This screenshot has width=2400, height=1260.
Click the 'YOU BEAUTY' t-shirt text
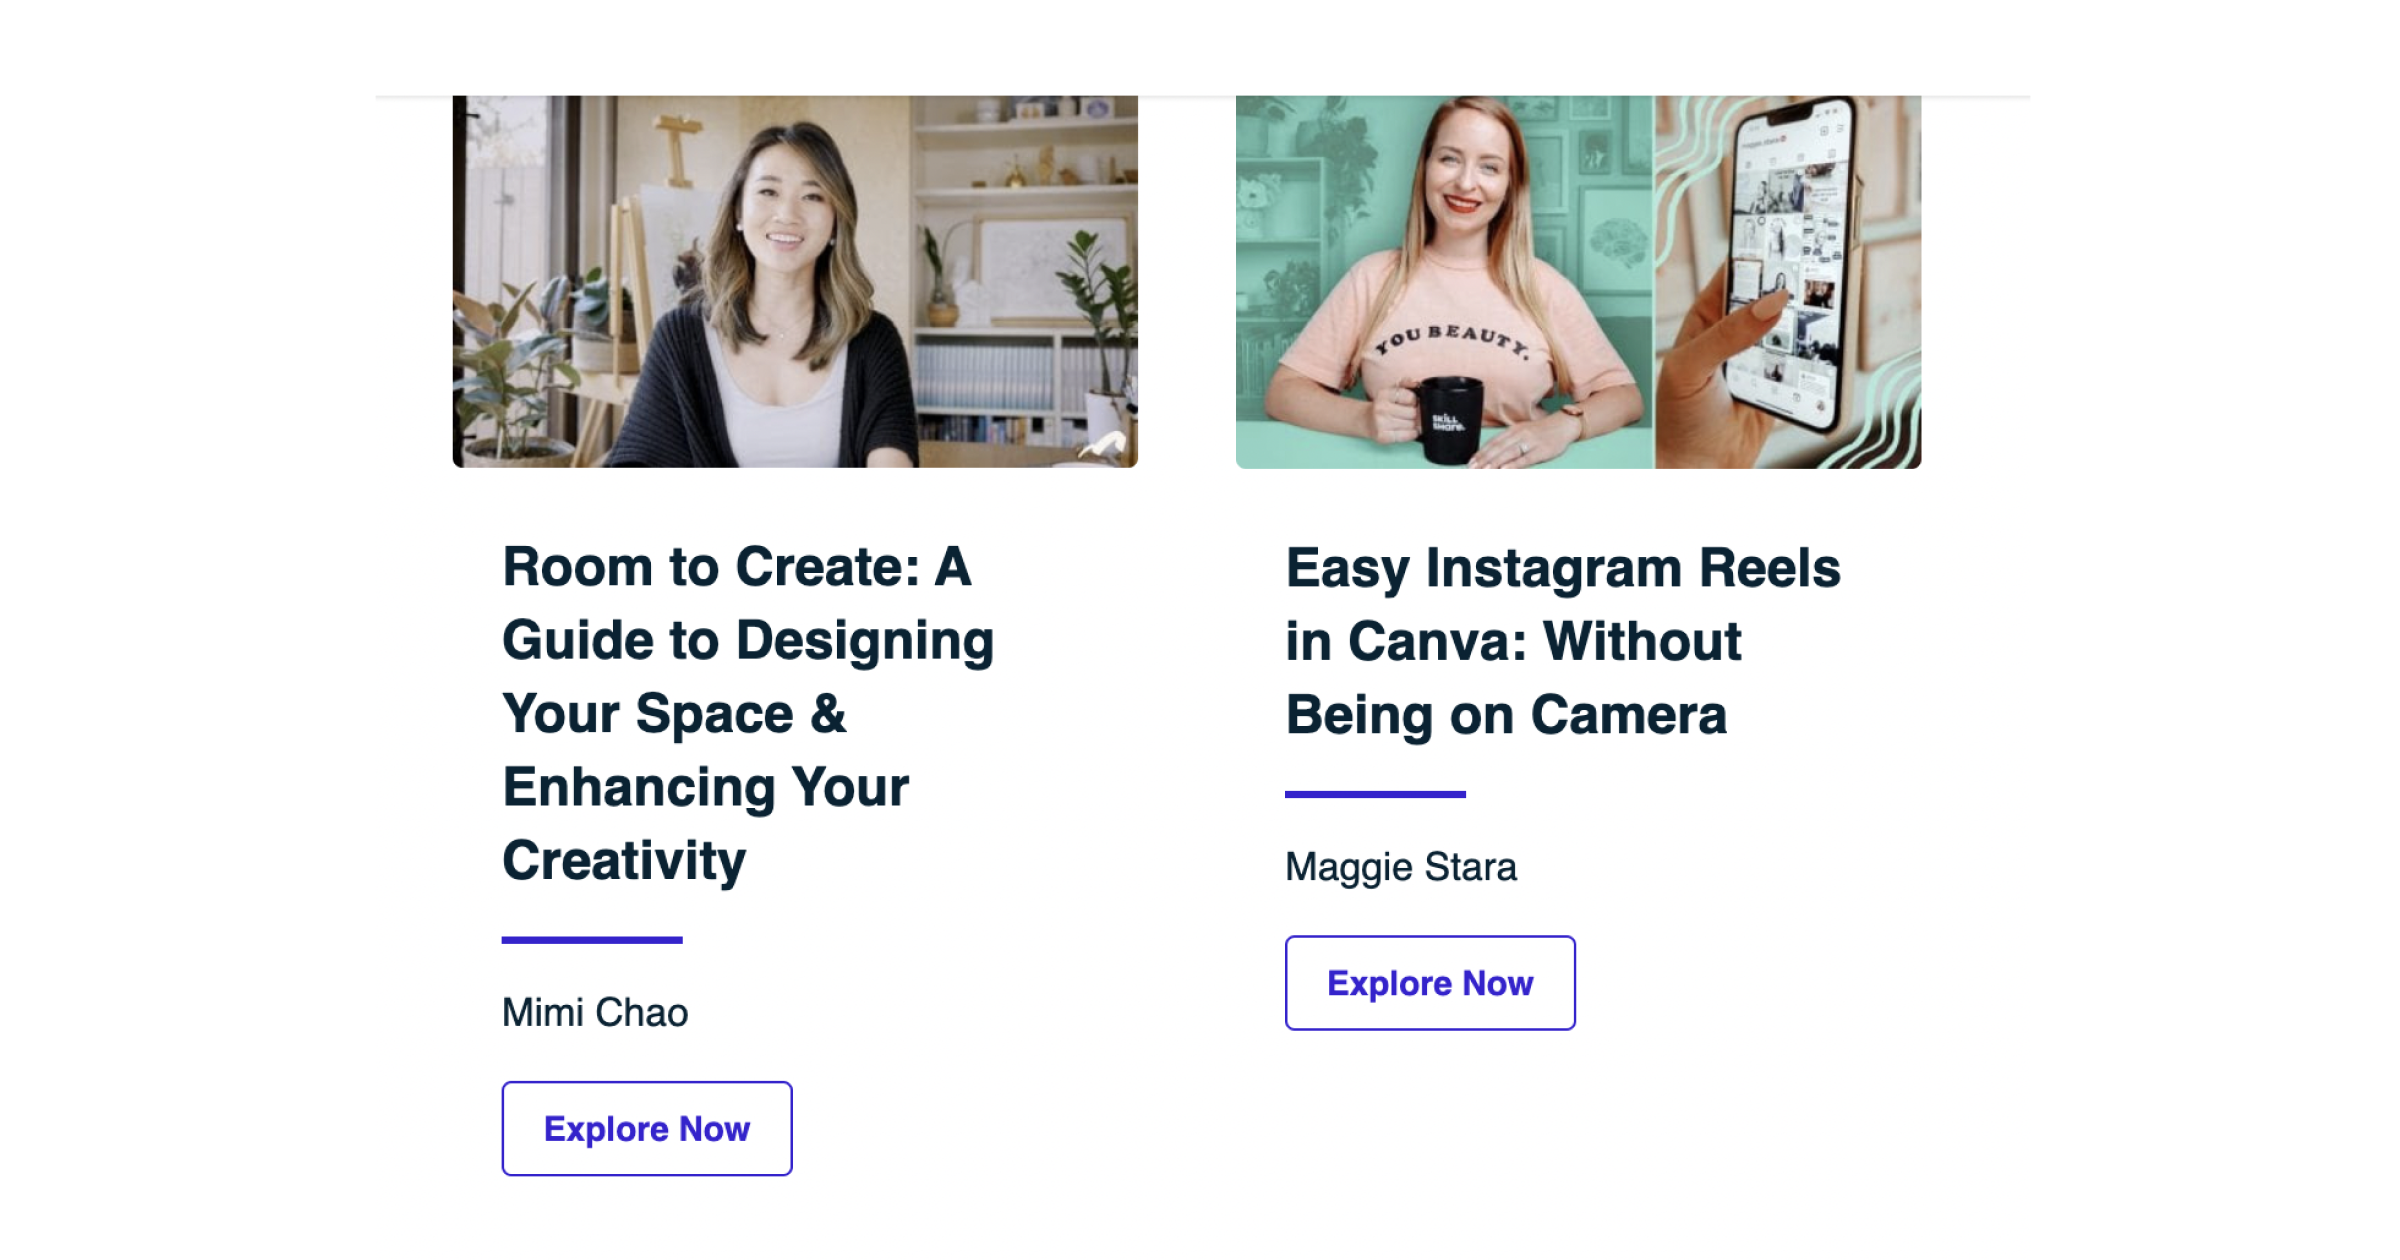(1452, 340)
